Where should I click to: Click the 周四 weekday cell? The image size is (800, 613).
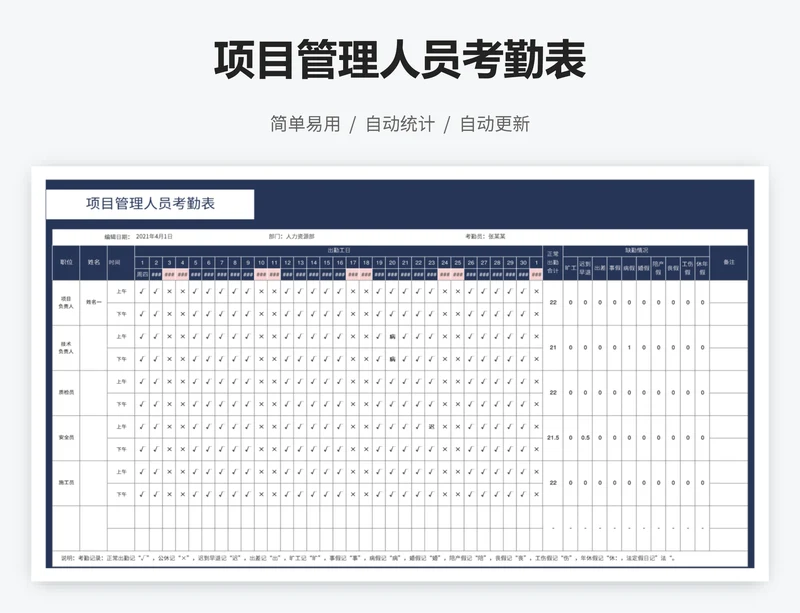(142, 275)
